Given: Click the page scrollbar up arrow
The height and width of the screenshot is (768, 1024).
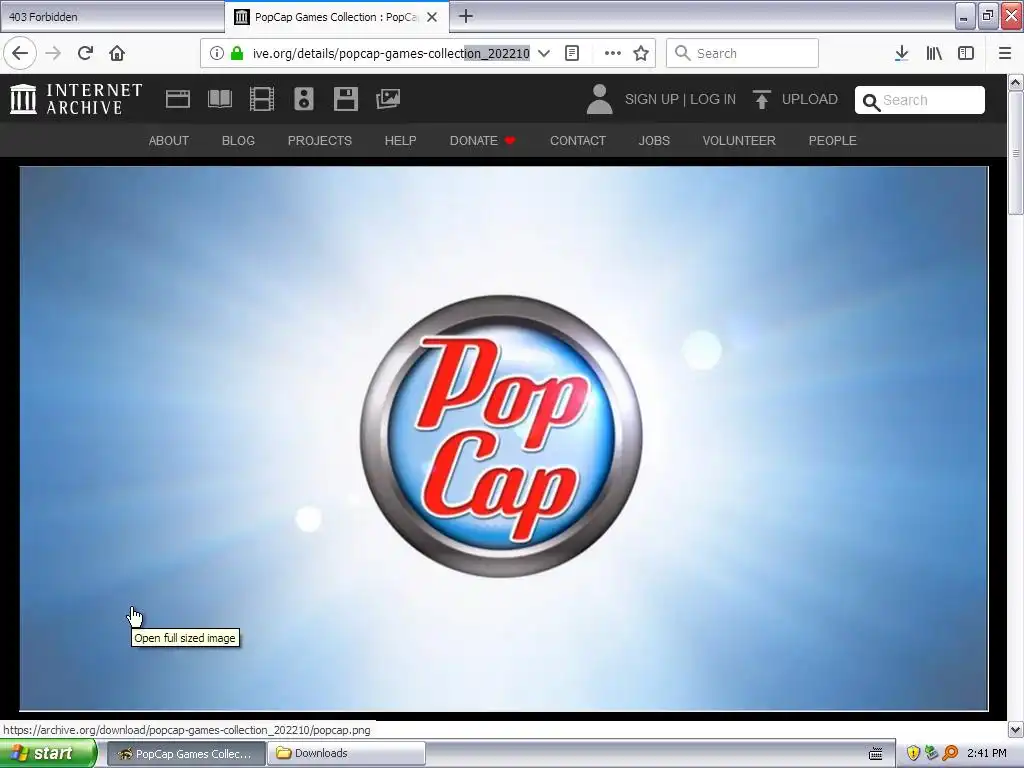Looking at the screenshot, I should (x=1015, y=83).
